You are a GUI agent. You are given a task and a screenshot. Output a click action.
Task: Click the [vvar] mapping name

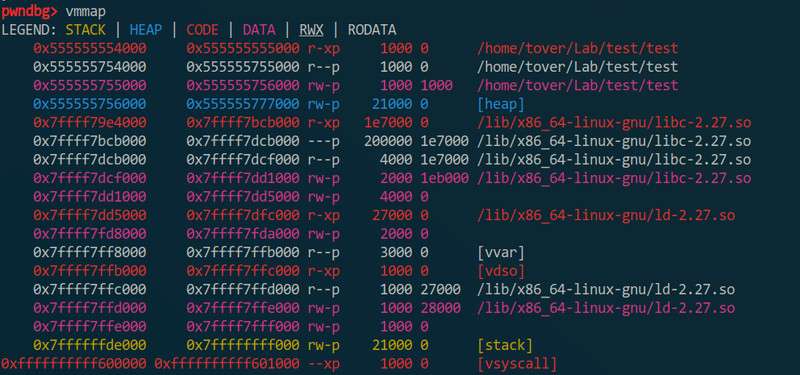click(501, 253)
